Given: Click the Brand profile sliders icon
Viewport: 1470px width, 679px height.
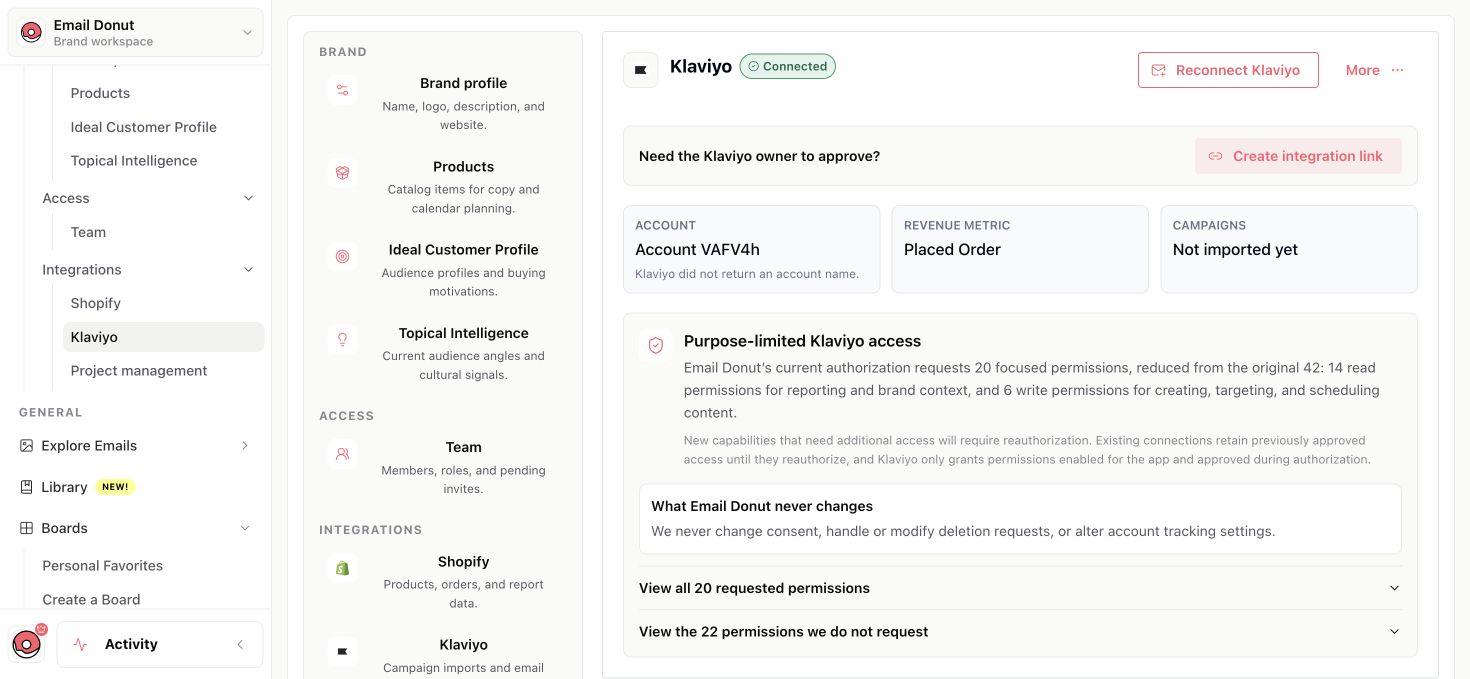Looking at the screenshot, I should point(342,90).
